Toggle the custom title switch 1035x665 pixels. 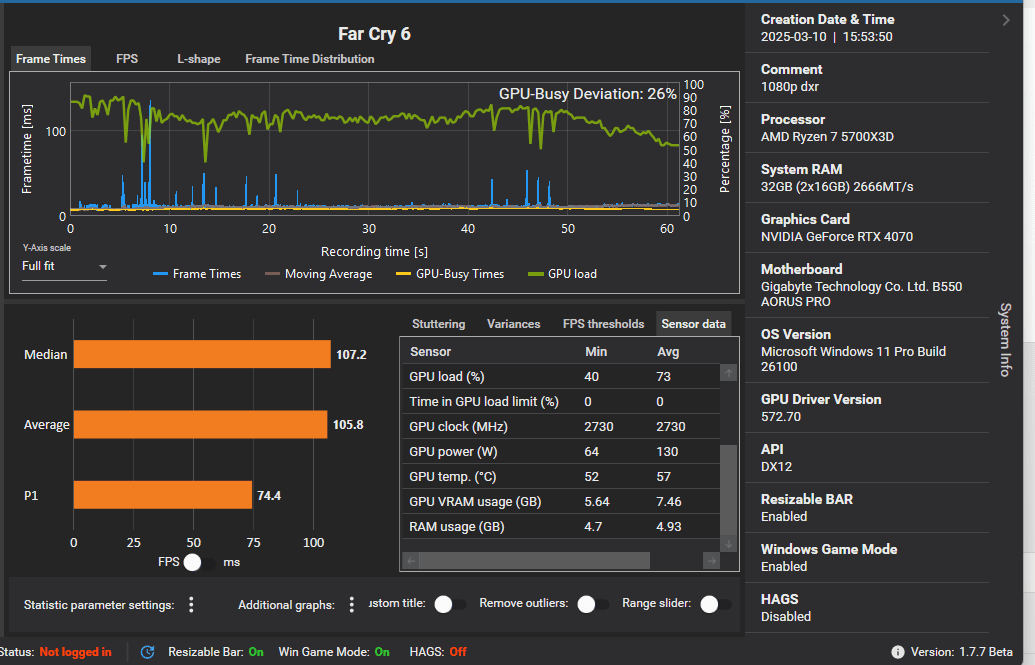tap(449, 604)
